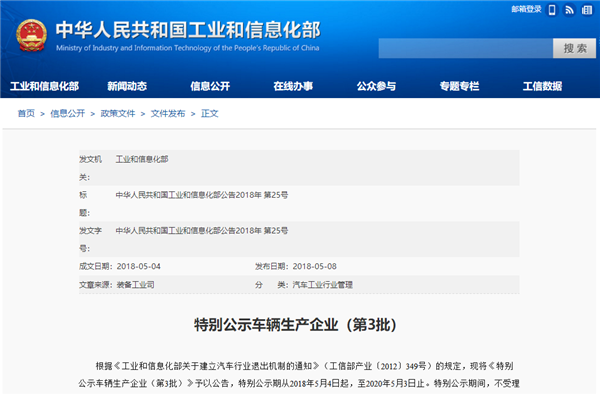Click the body paragraph starting 根据《工业和信息化部

click(299, 374)
